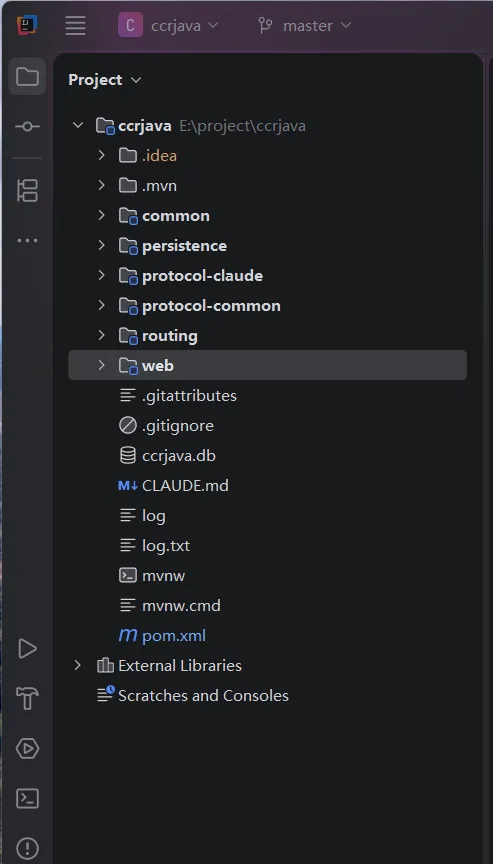Expand the External Libraries node
Image resolution: width=493 pixels, height=864 pixels.
pos(77,665)
